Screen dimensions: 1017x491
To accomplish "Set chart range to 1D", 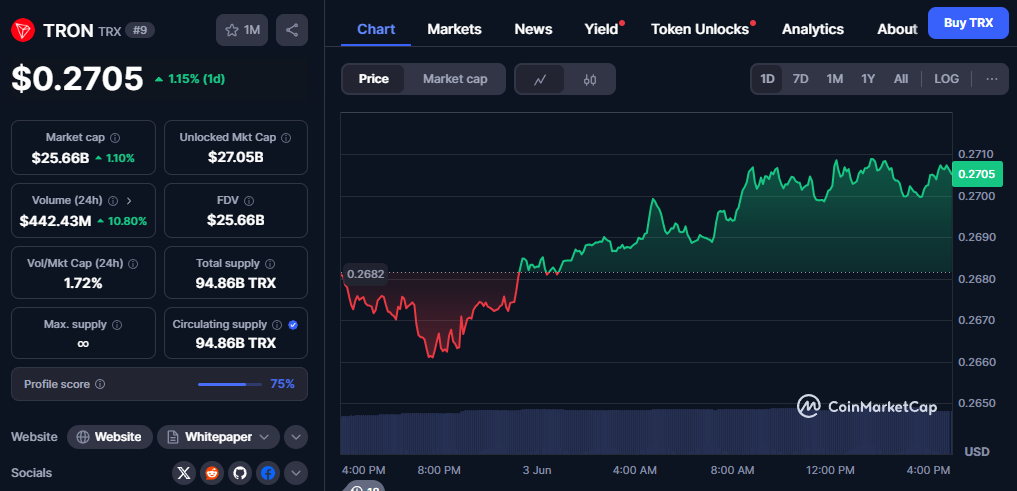I will click(x=767, y=79).
